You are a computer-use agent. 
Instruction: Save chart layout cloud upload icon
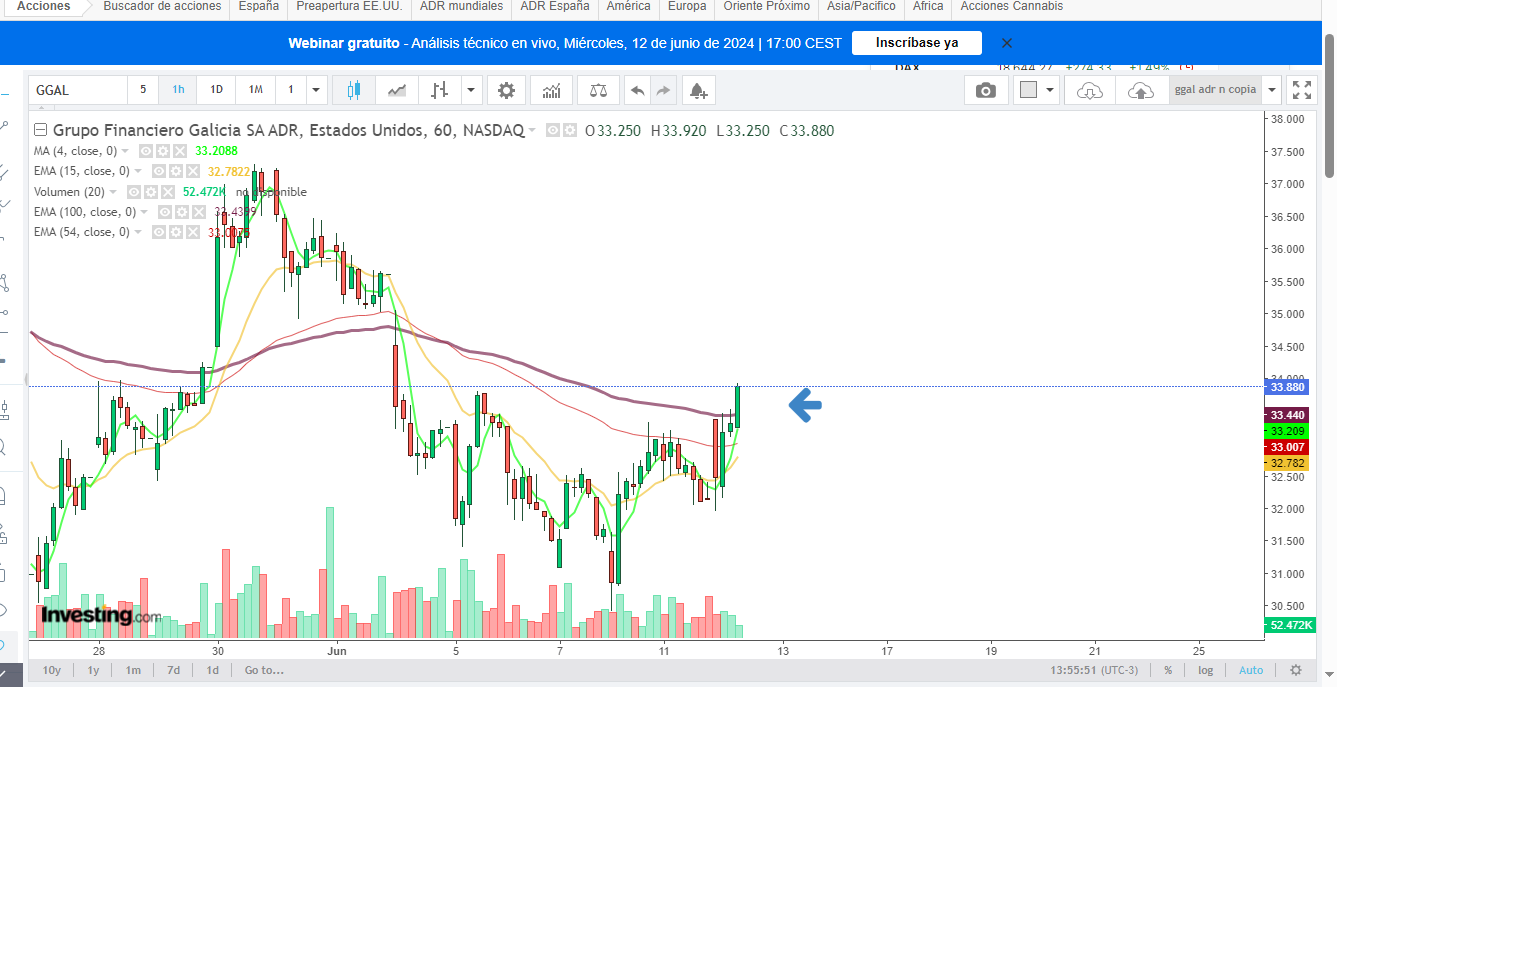tap(1141, 90)
